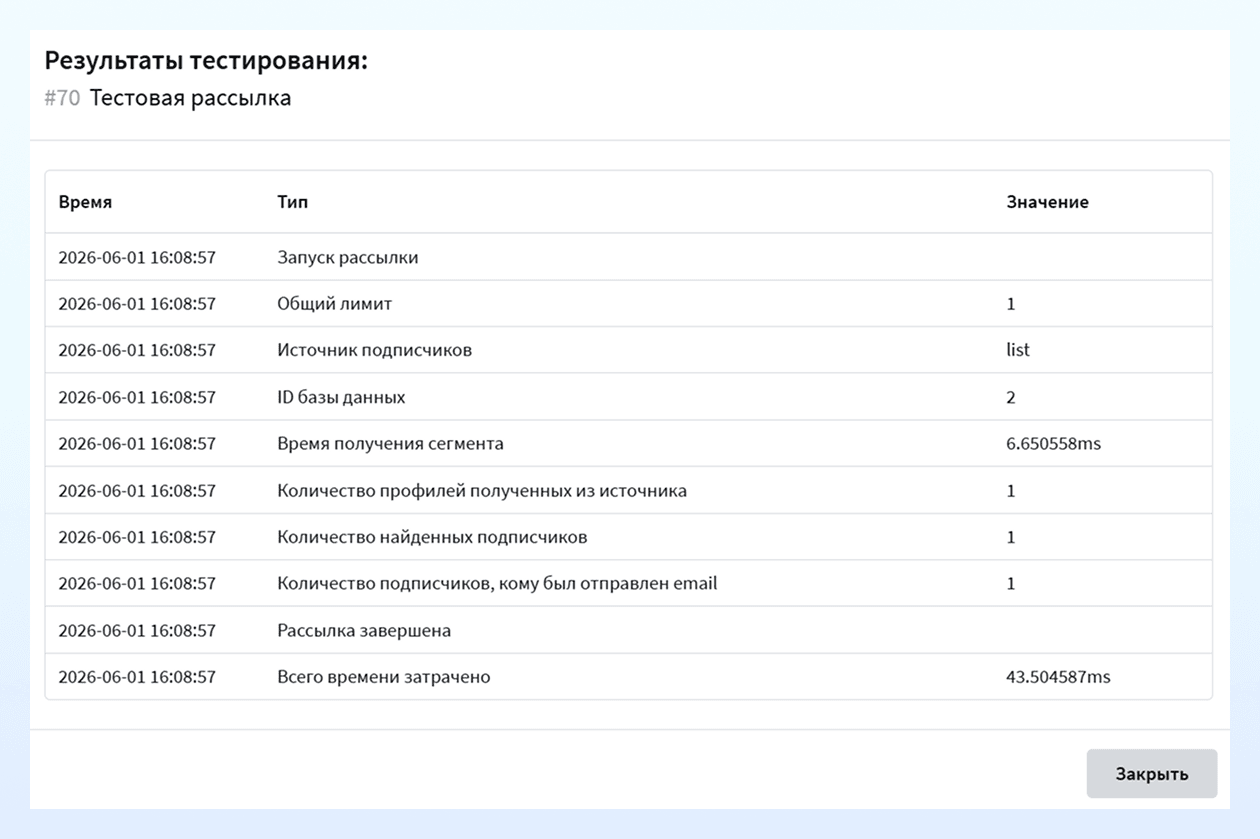Click the Рассылка завершена cell
This screenshot has width=1260, height=839.
[x=364, y=630]
